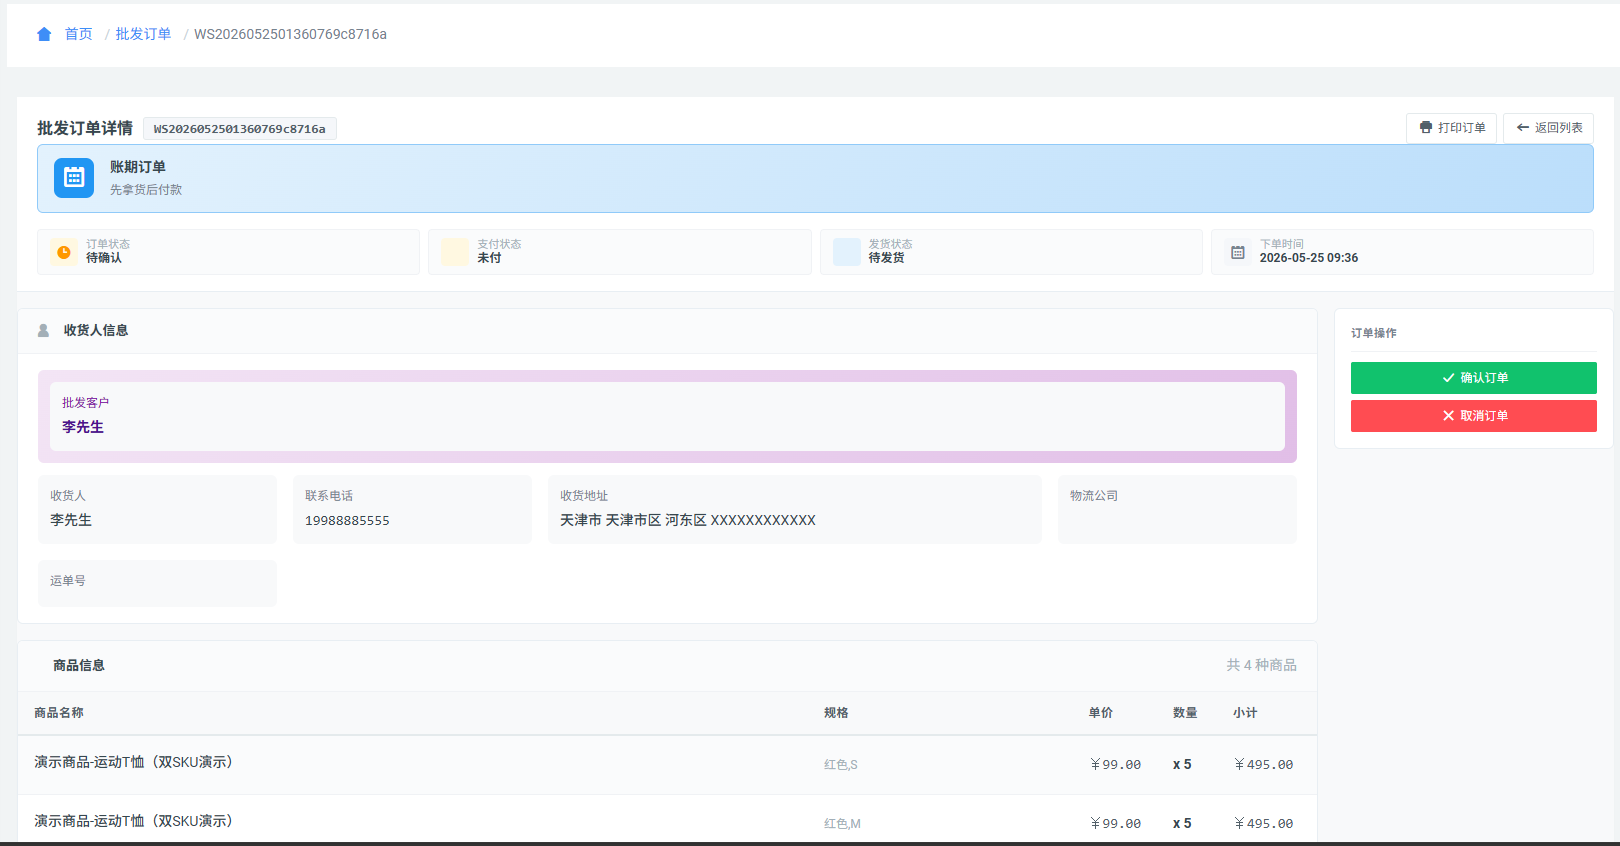Image resolution: width=1620 pixels, height=846 pixels.
Task: Cancel order with 取消订单 button
Action: click(1473, 416)
